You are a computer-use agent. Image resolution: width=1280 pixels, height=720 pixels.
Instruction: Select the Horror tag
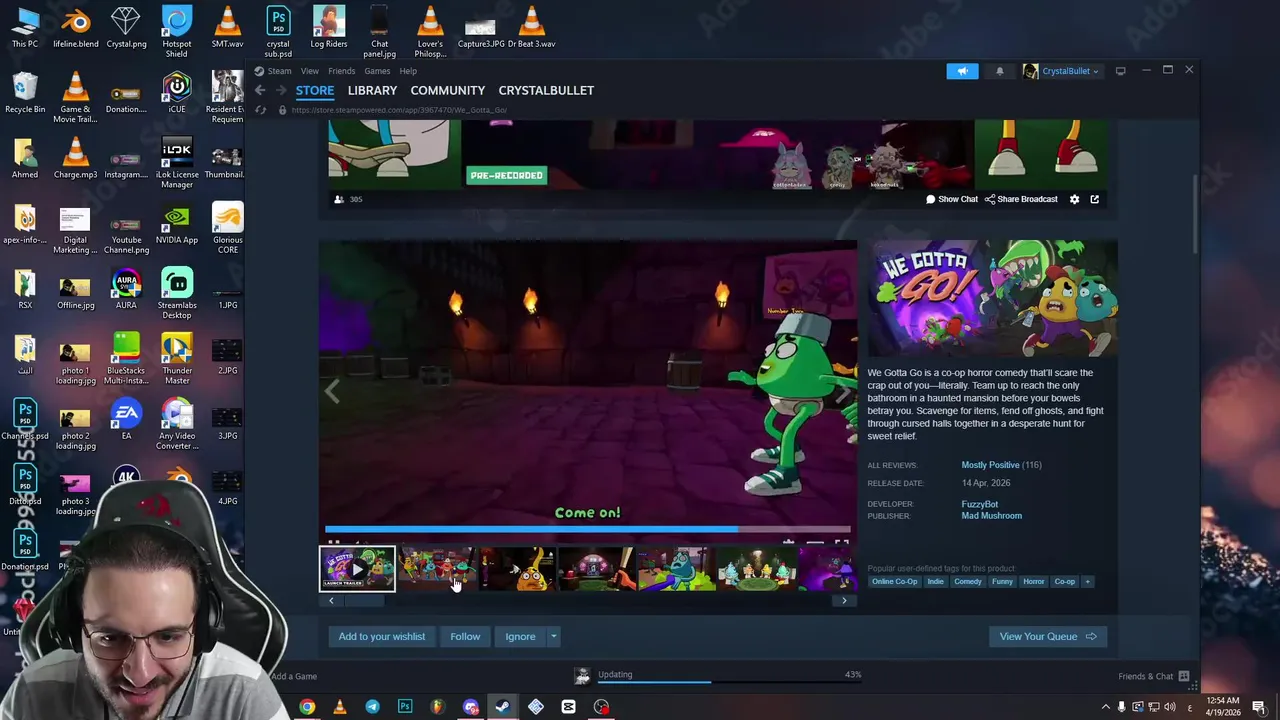(x=1033, y=581)
